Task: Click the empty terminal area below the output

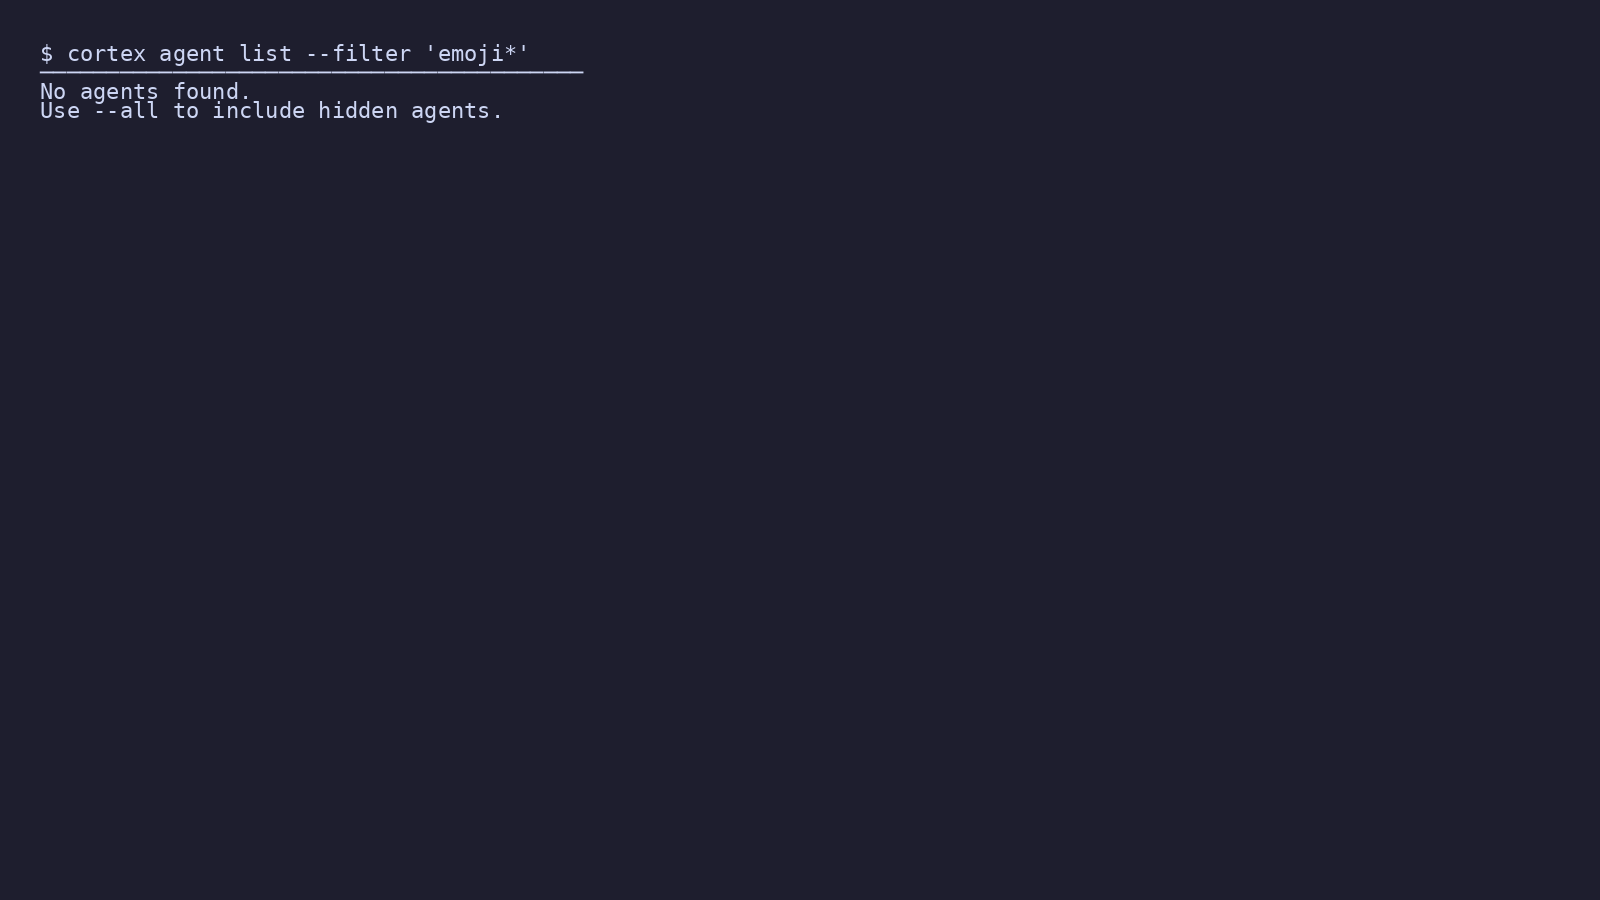Action: click(800, 500)
